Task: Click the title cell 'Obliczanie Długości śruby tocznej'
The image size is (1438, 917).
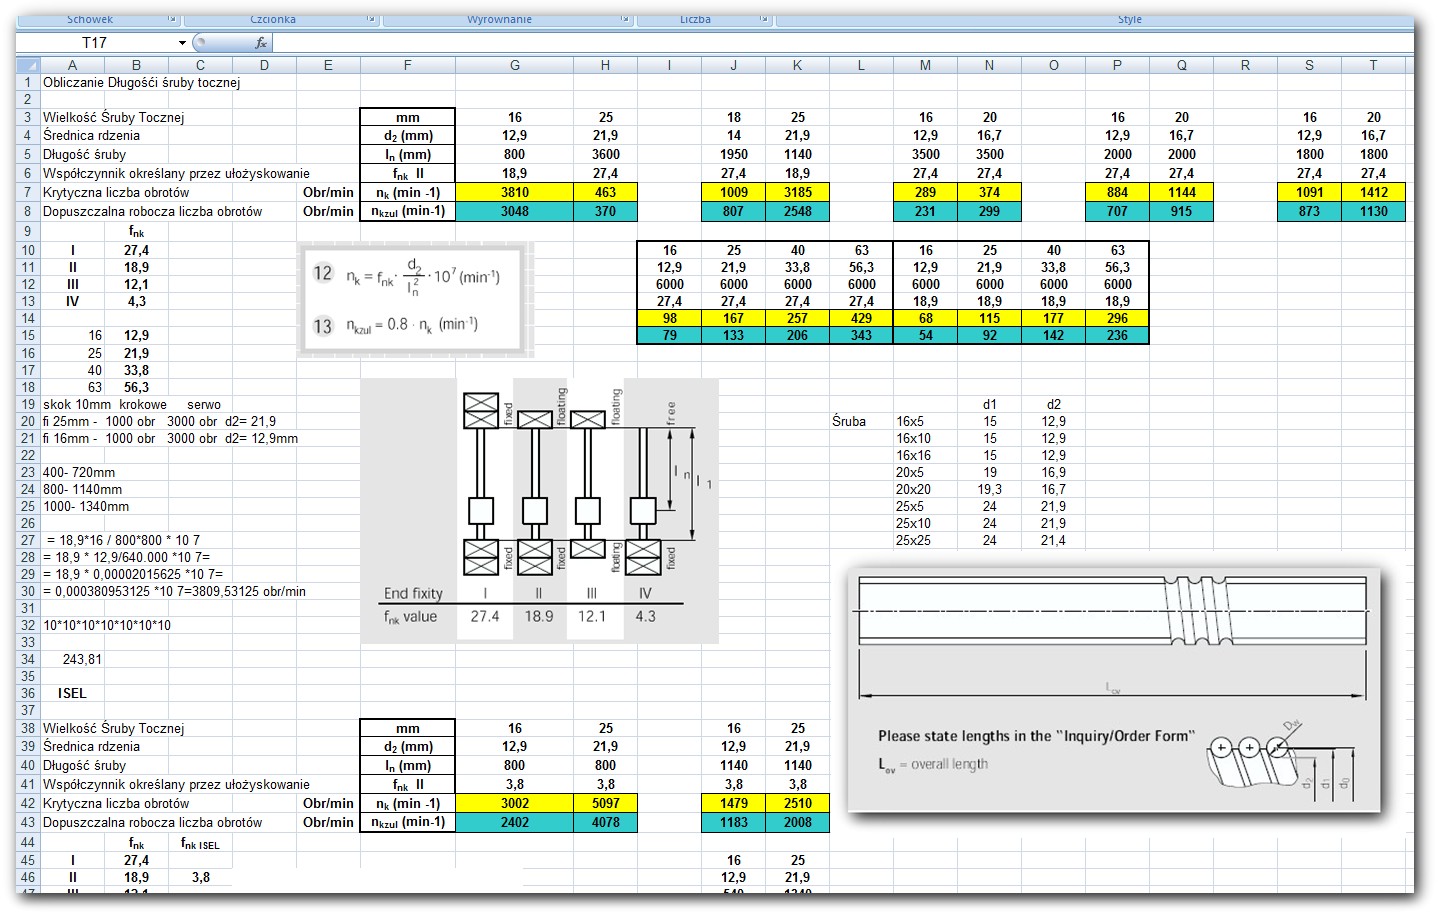Action: tap(141, 82)
